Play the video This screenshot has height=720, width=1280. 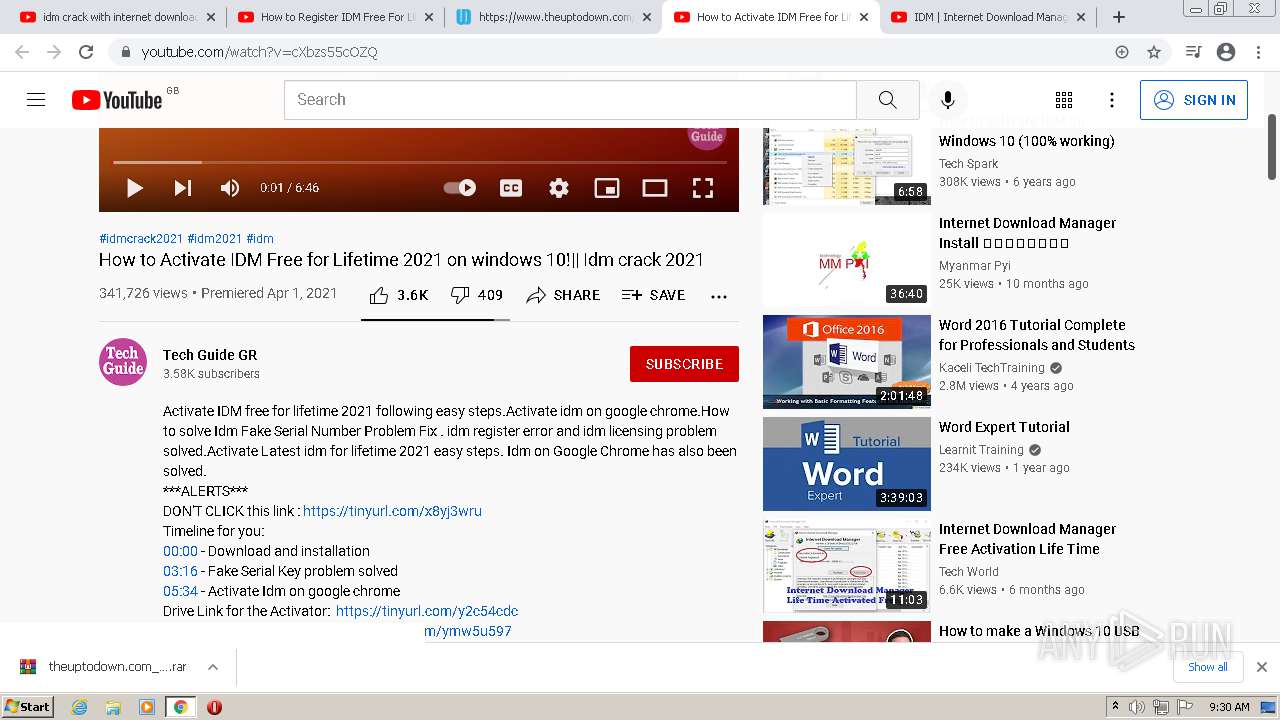click(135, 188)
